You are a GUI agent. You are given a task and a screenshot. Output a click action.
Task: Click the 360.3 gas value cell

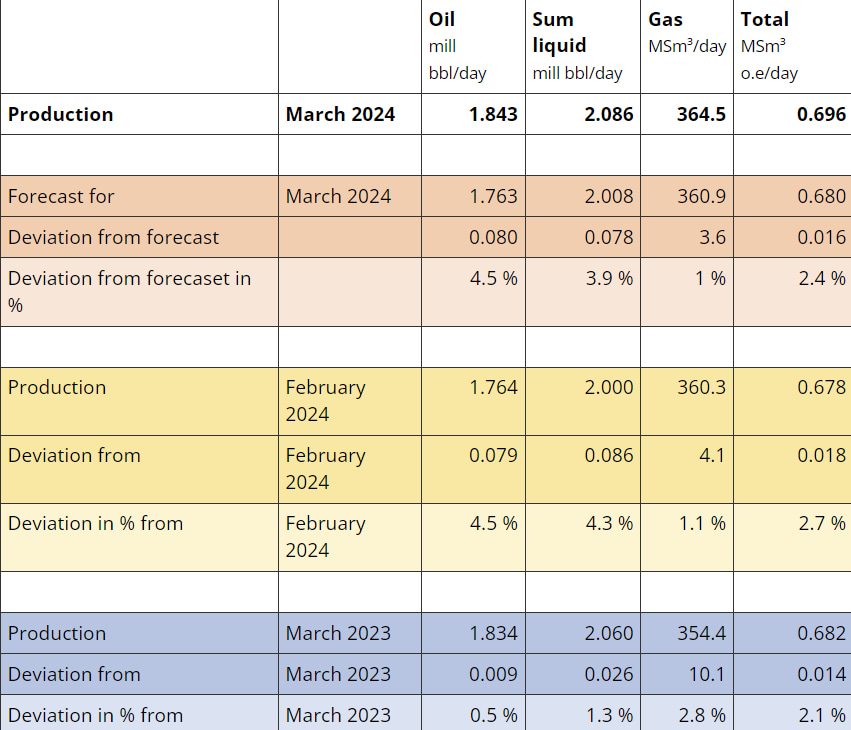[x=701, y=387]
